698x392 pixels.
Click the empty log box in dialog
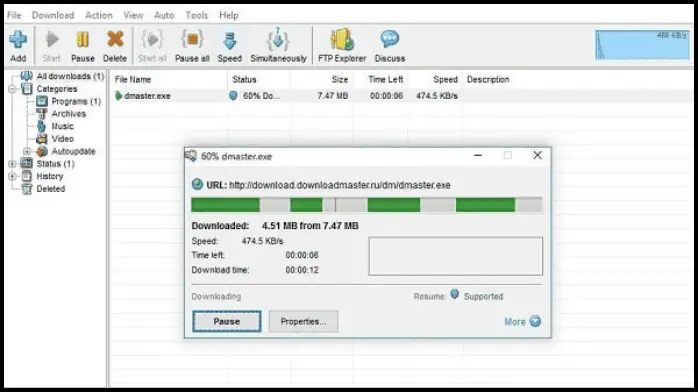click(x=455, y=256)
